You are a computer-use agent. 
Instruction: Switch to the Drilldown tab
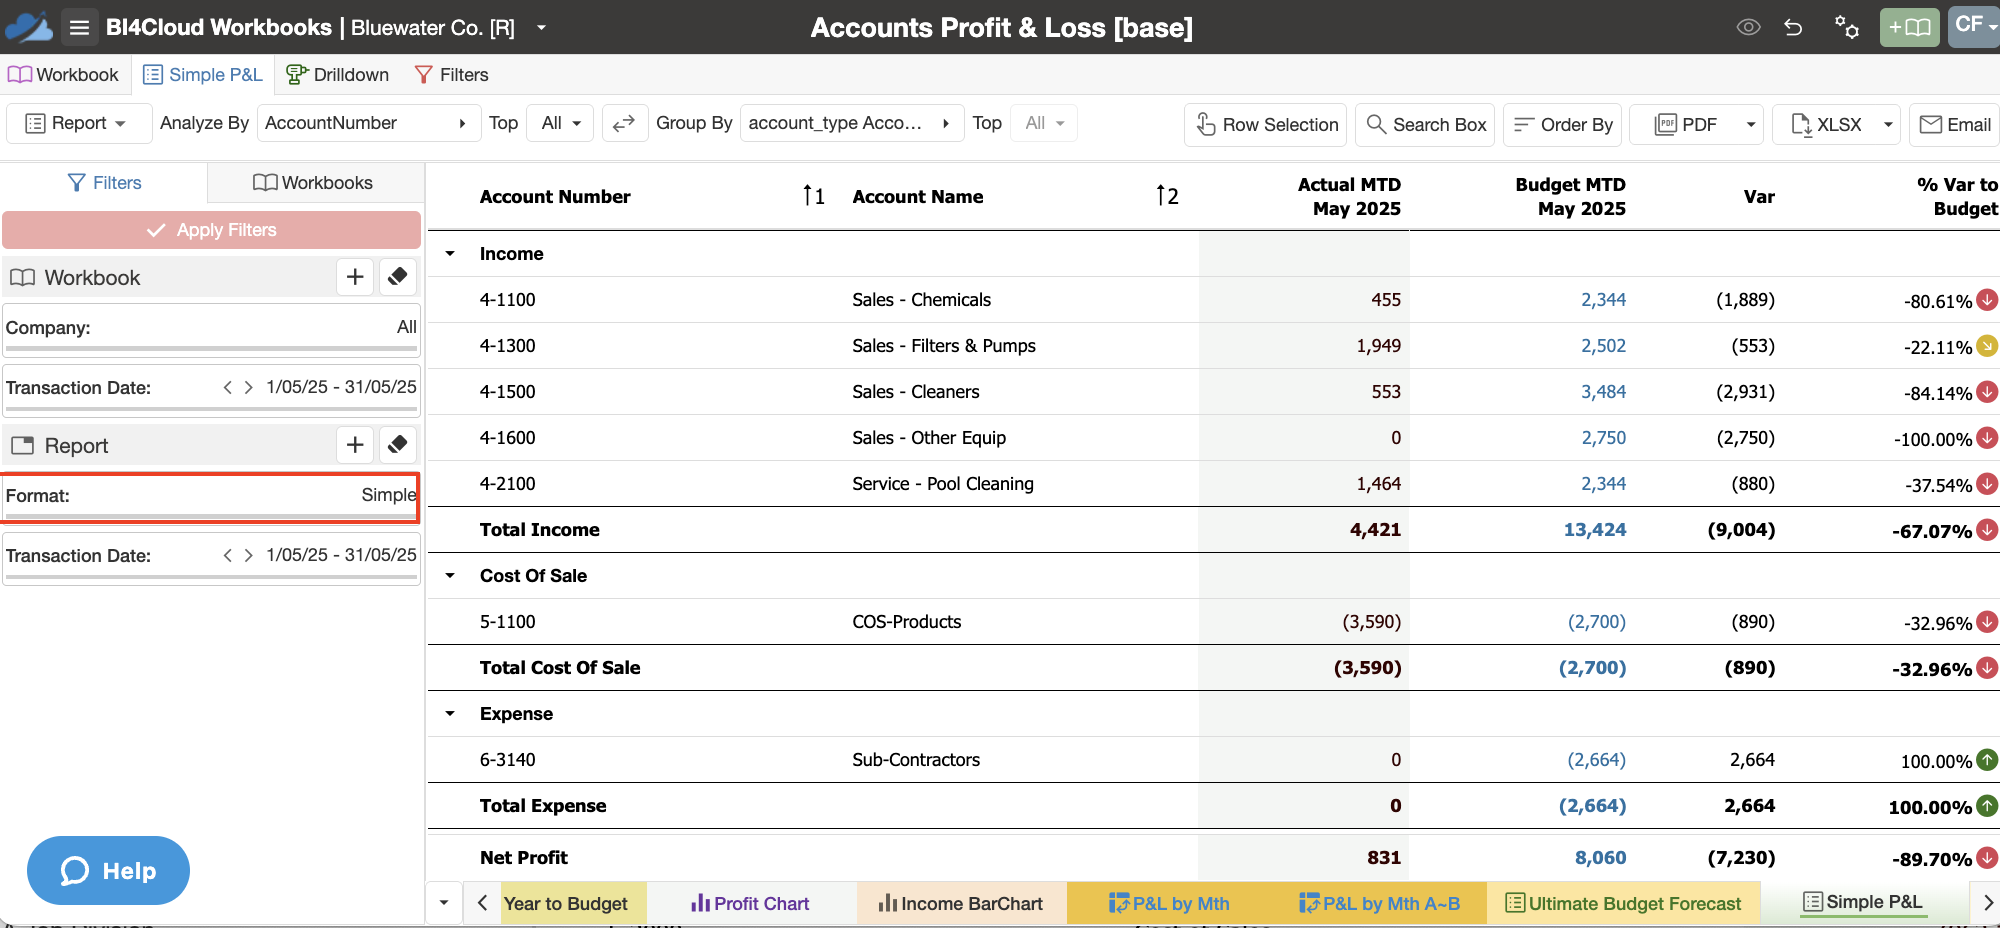(337, 75)
